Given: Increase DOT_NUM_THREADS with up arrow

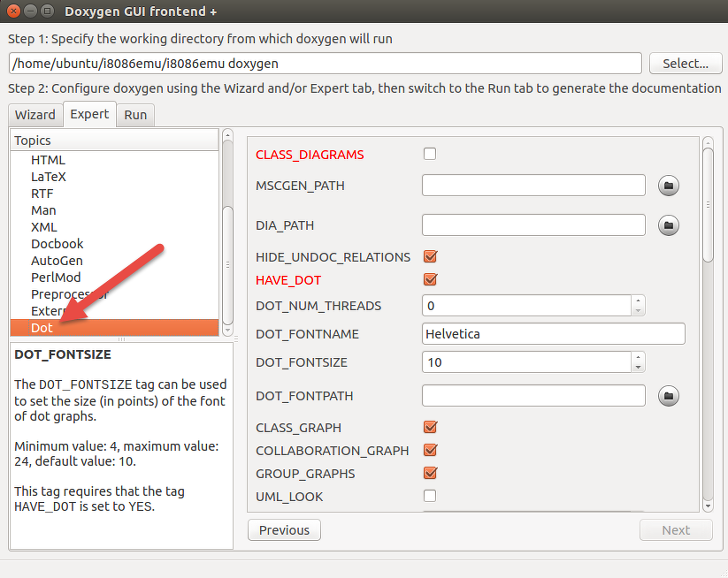Looking at the screenshot, I should [638, 300].
